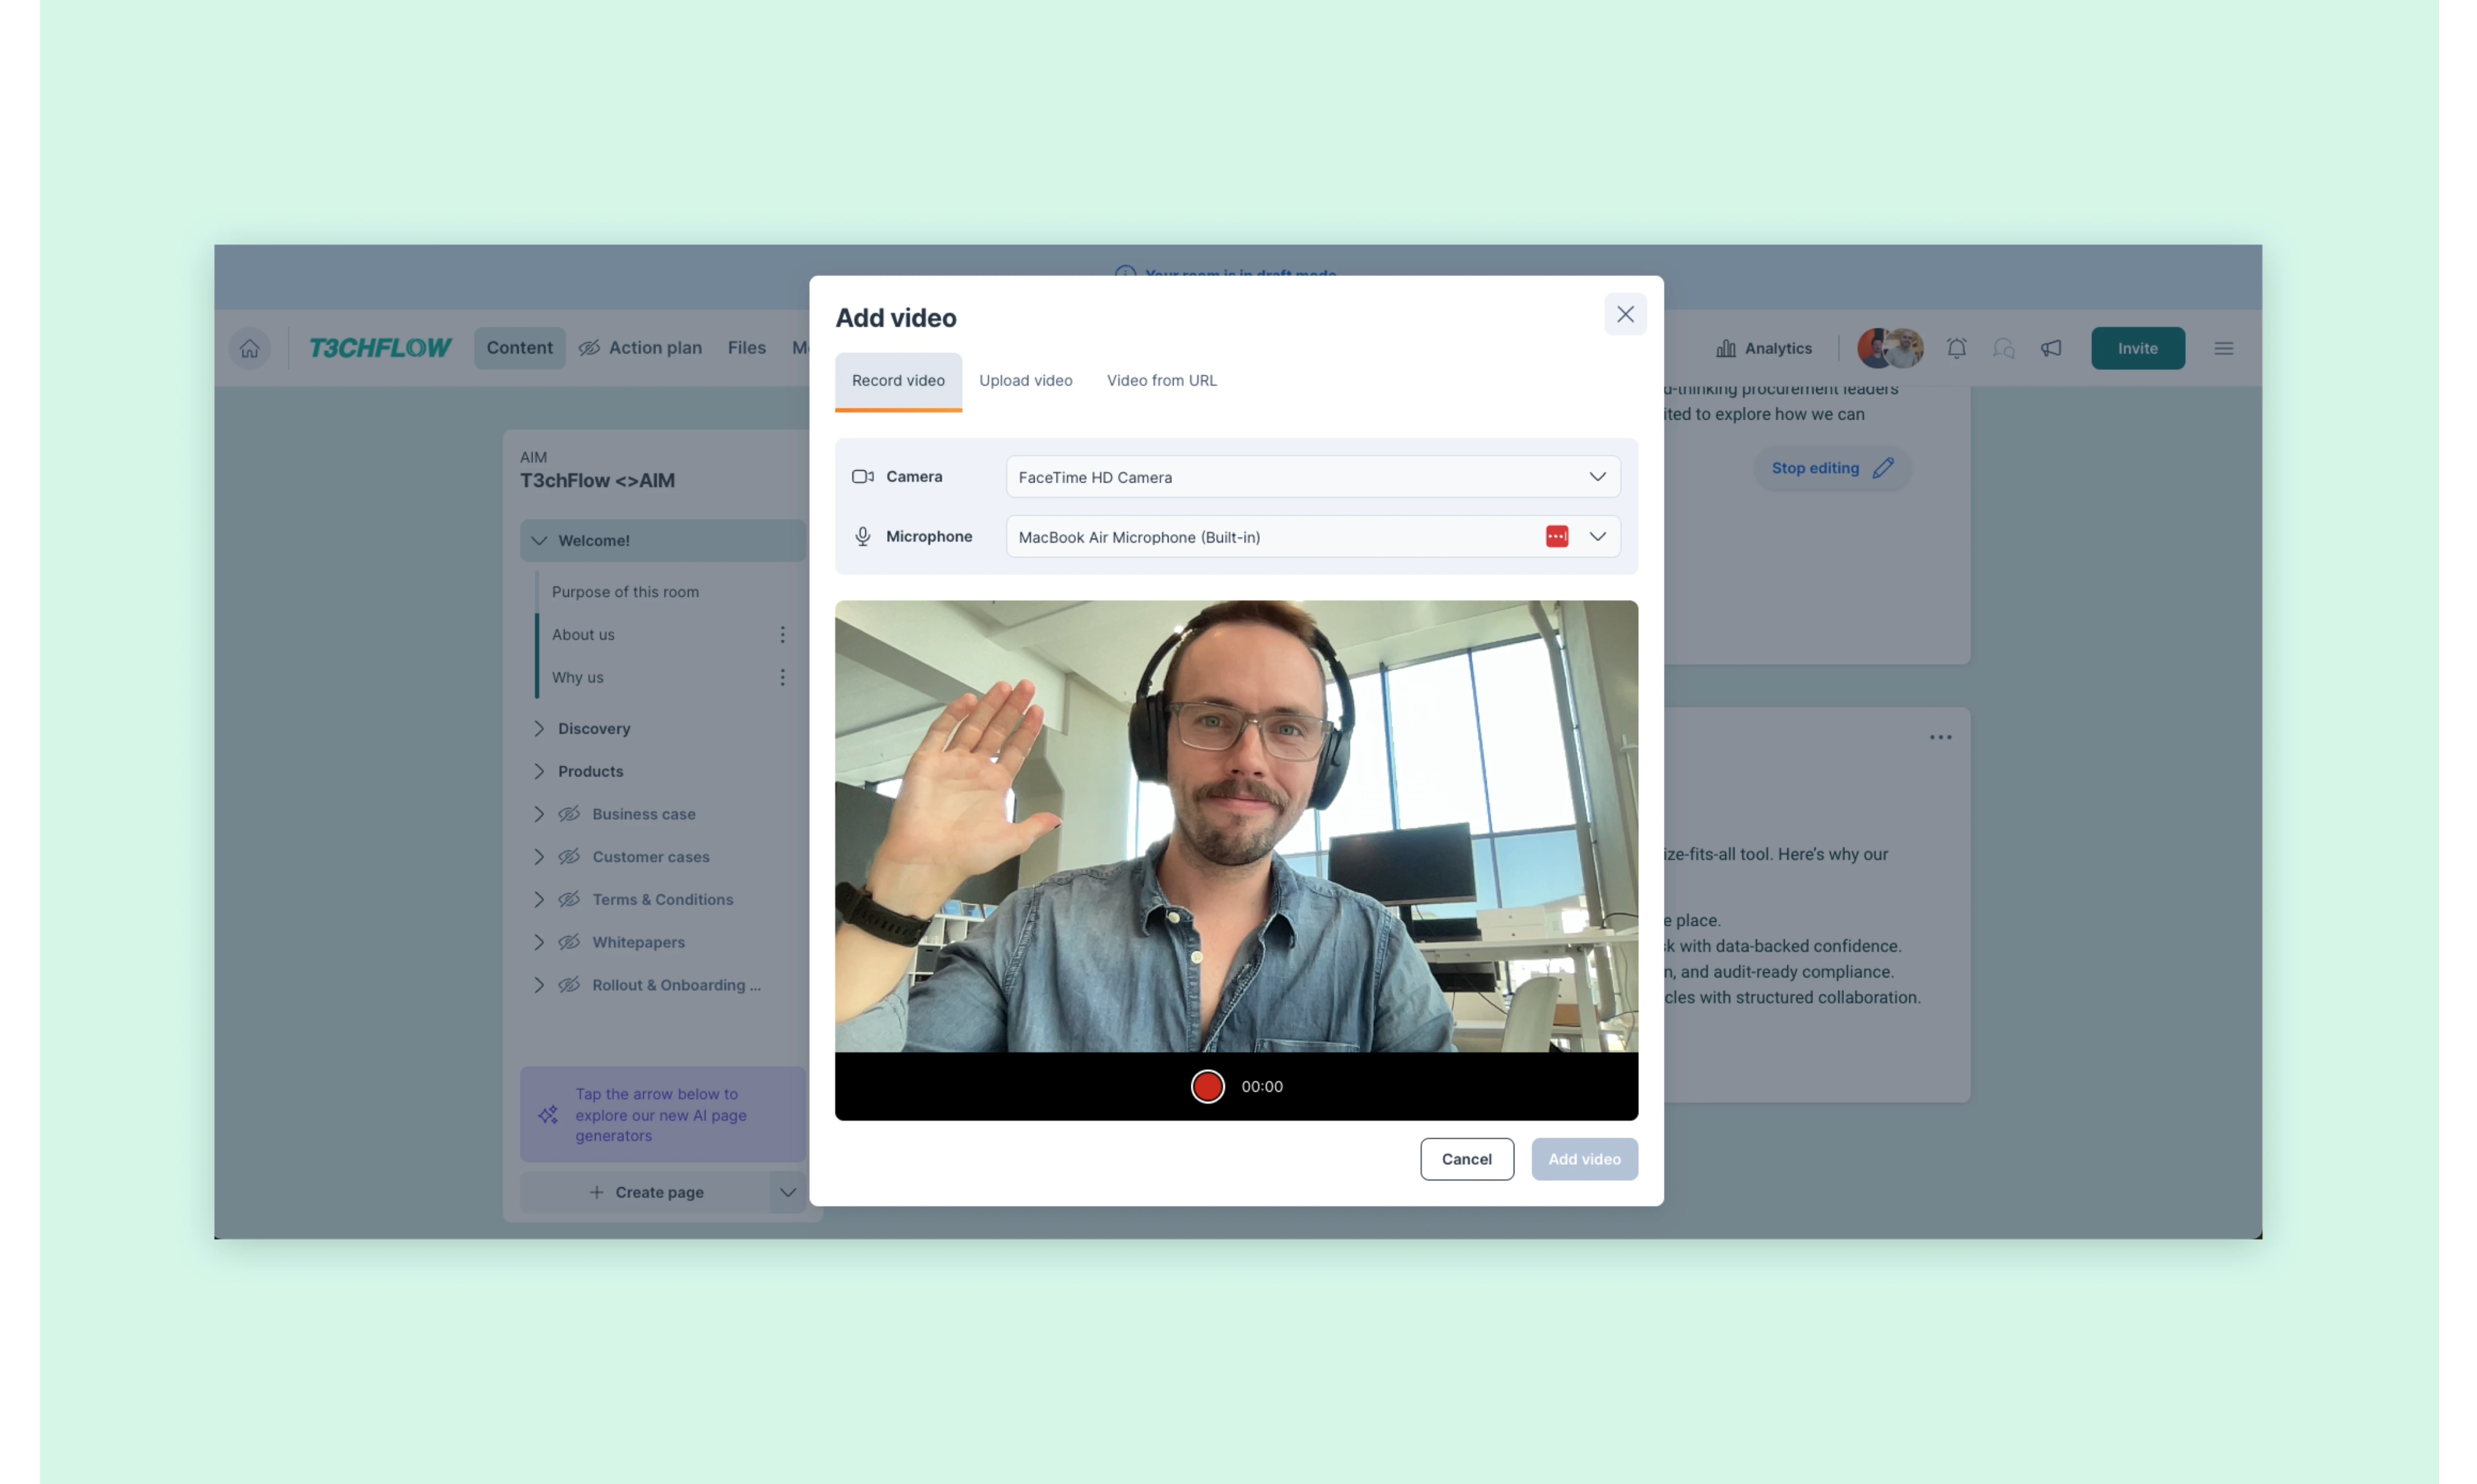Open three-dot menu next to About us

pos(782,635)
